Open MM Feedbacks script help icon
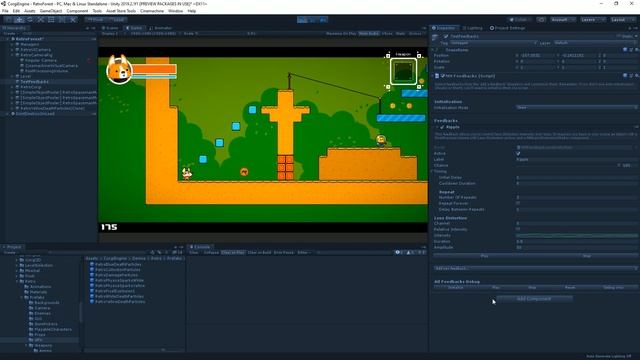This screenshot has height=360, width=640. pyautogui.click(x=625, y=76)
